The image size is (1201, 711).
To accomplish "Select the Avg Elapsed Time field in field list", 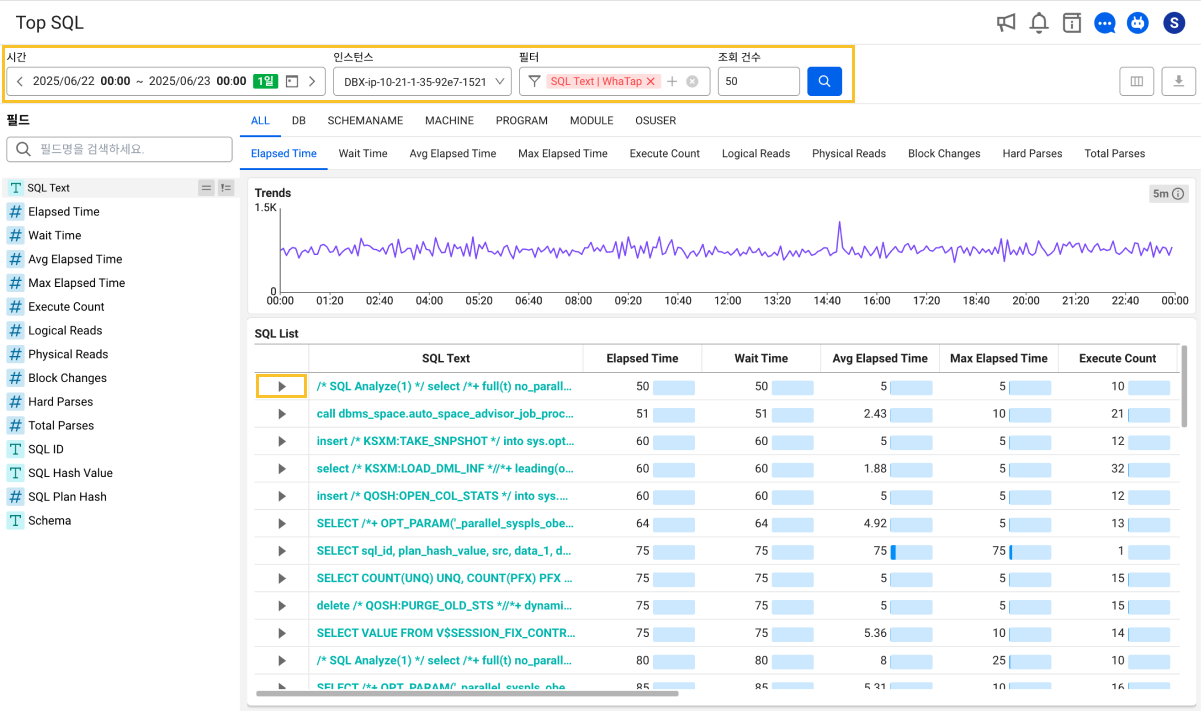I will point(75,259).
